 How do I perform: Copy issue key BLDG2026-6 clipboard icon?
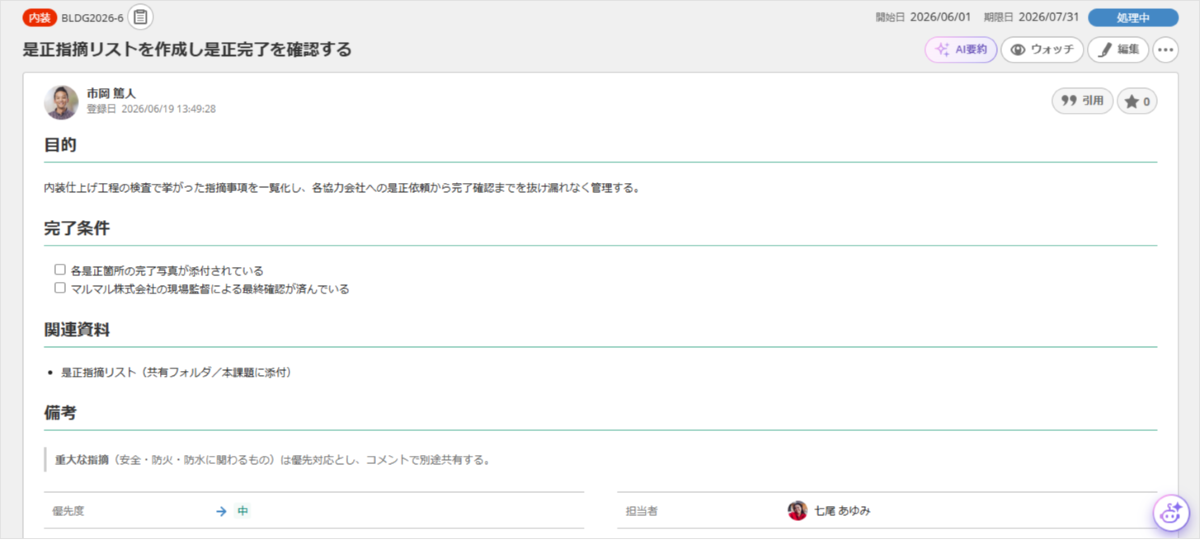141,17
